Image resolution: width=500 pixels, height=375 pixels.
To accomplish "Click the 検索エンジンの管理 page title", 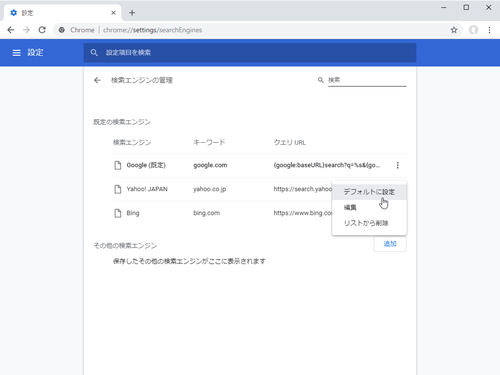I will (x=142, y=80).
